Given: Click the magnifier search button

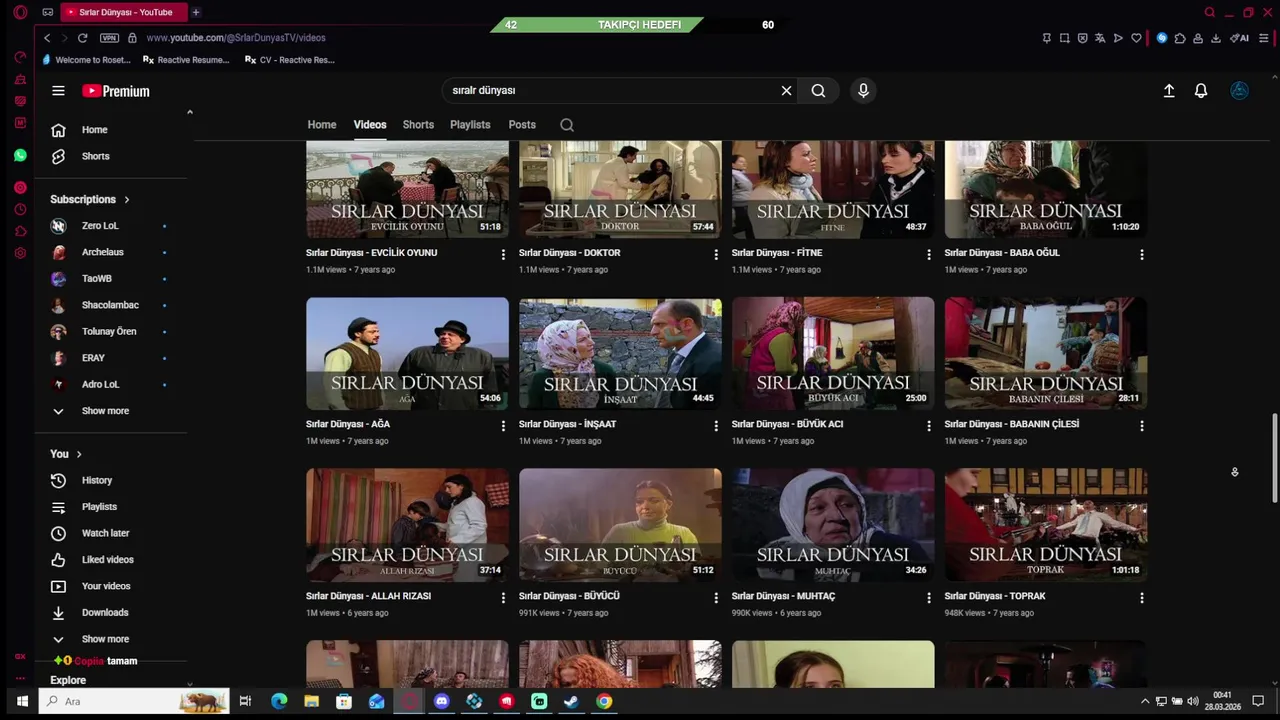Looking at the screenshot, I should pyautogui.click(x=818, y=91).
